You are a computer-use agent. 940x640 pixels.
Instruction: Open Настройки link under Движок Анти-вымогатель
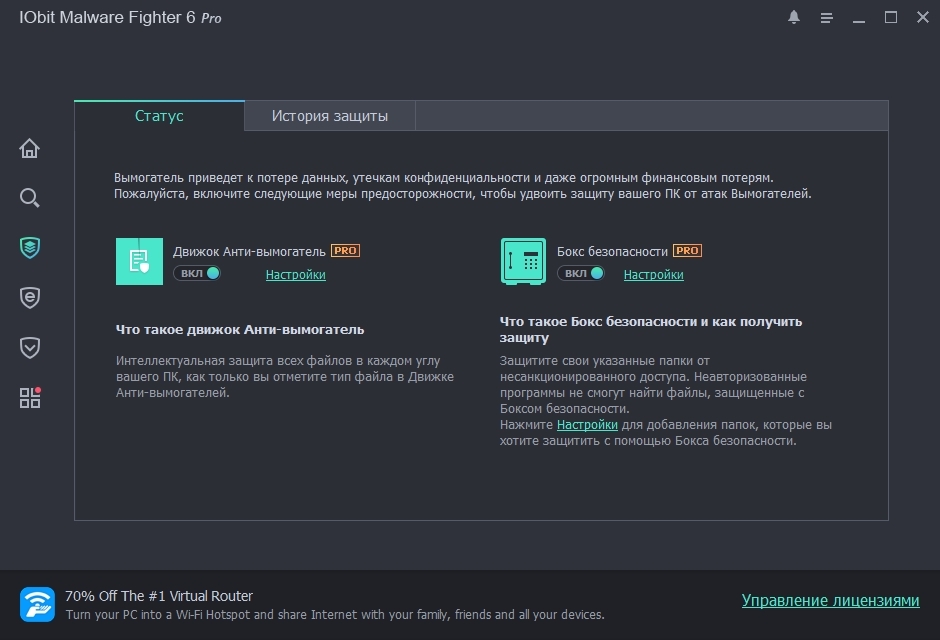[295, 275]
